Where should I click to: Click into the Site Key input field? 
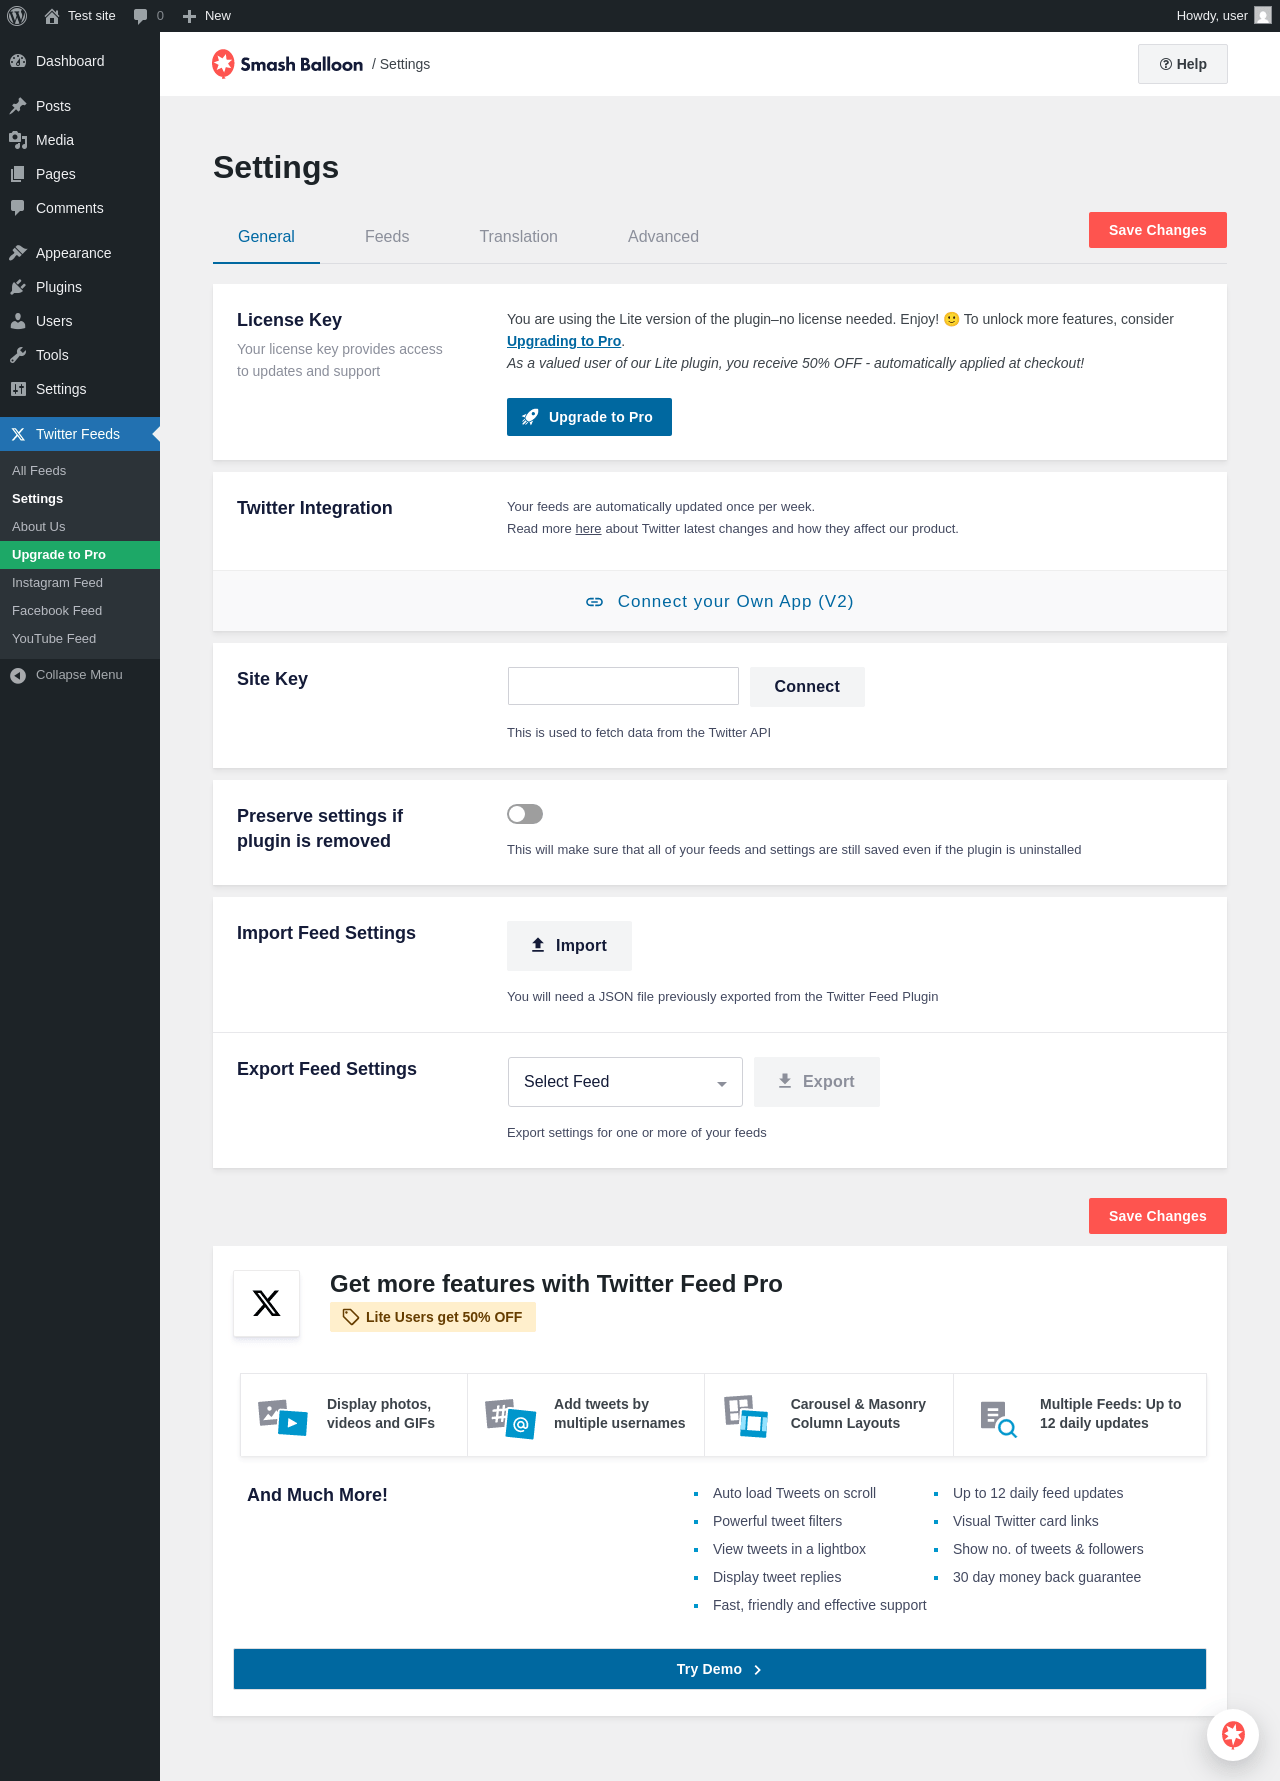click(x=623, y=686)
